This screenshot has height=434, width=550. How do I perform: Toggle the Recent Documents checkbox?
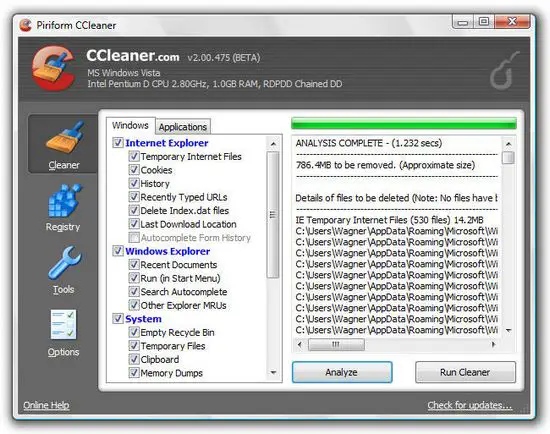coord(134,264)
